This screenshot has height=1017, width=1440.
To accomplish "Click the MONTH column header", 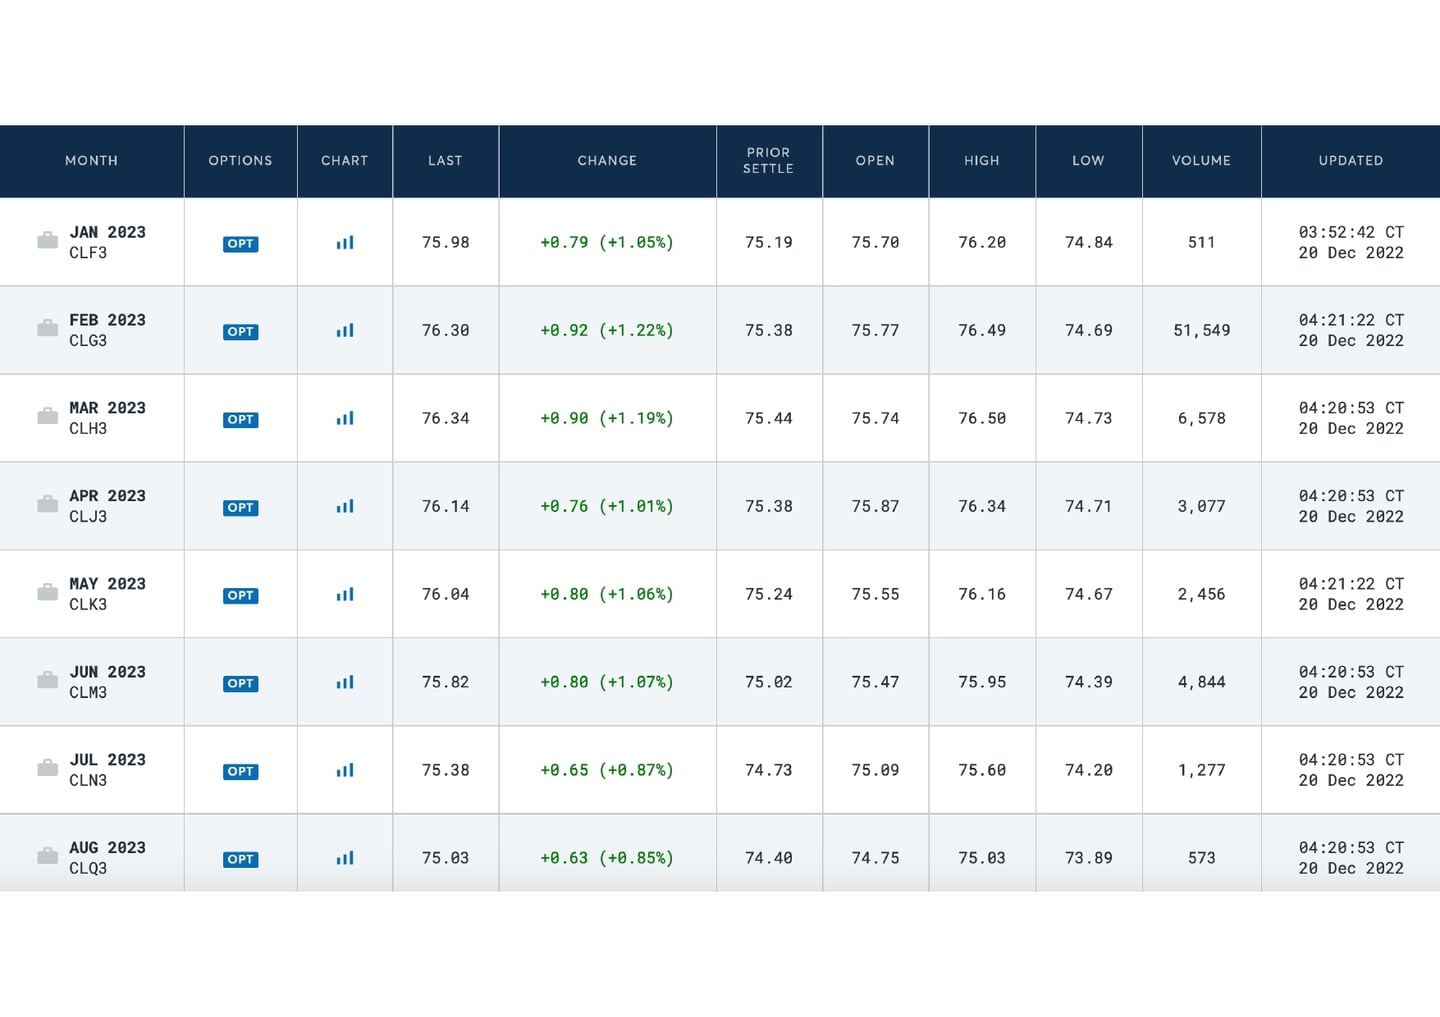I will [91, 161].
